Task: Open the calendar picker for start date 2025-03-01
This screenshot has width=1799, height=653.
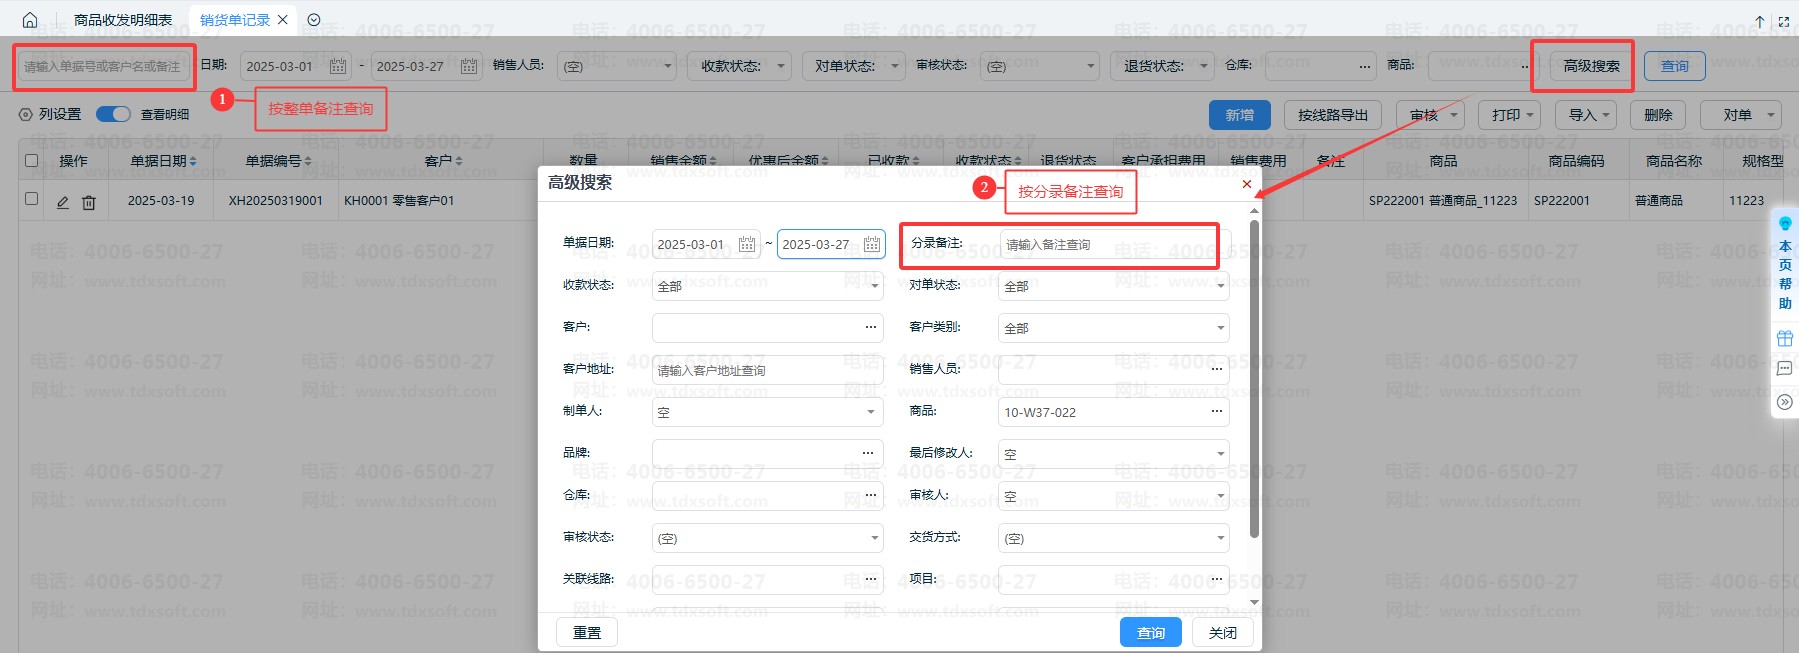Action: (338, 66)
